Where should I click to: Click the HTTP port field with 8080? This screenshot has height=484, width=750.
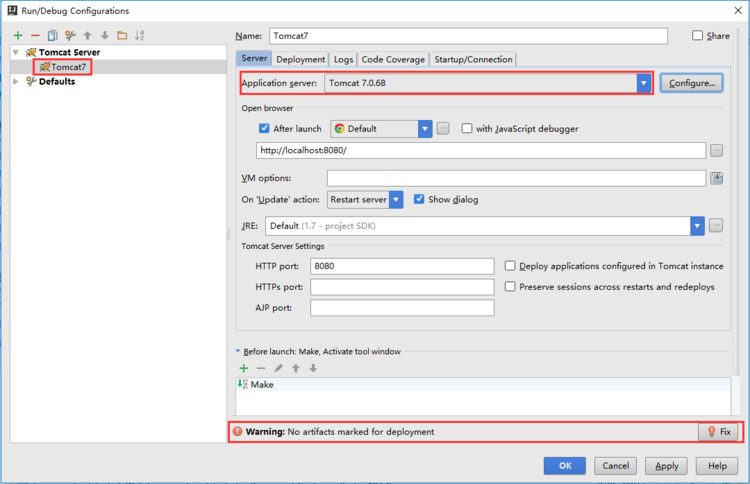tap(402, 266)
